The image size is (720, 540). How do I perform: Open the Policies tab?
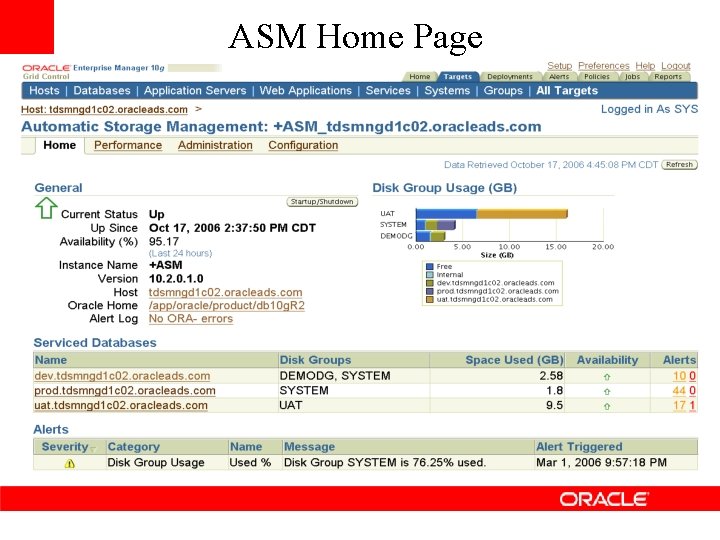[x=596, y=77]
